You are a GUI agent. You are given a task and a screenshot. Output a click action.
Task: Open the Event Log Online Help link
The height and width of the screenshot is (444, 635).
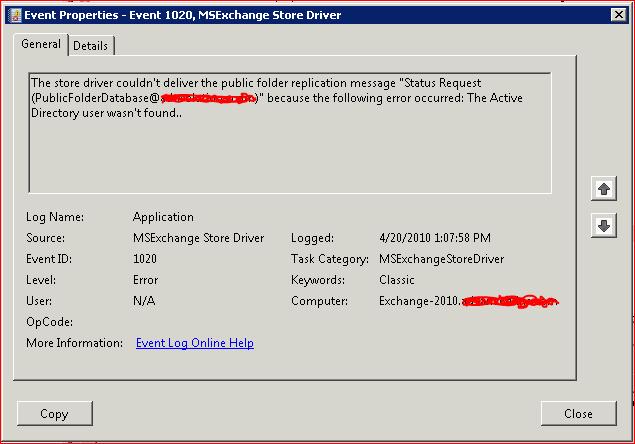click(194, 343)
